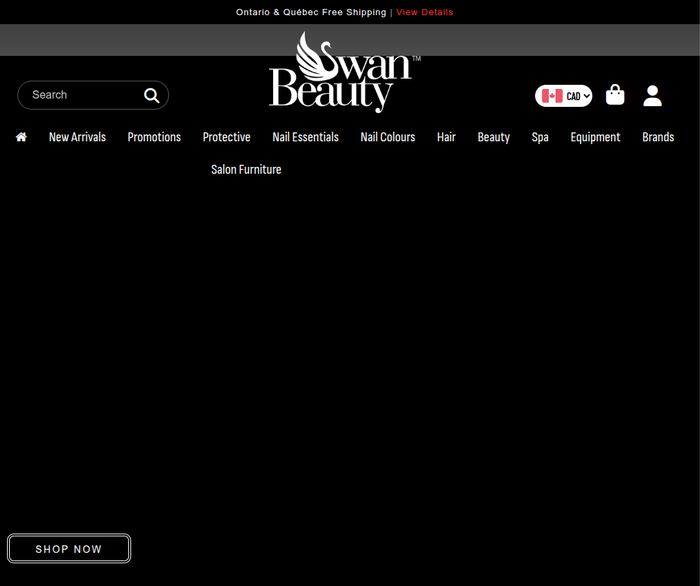This screenshot has height=586, width=700.
Task: Select the Nail Colours menu item
Action: pyautogui.click(x=388, y=137)
